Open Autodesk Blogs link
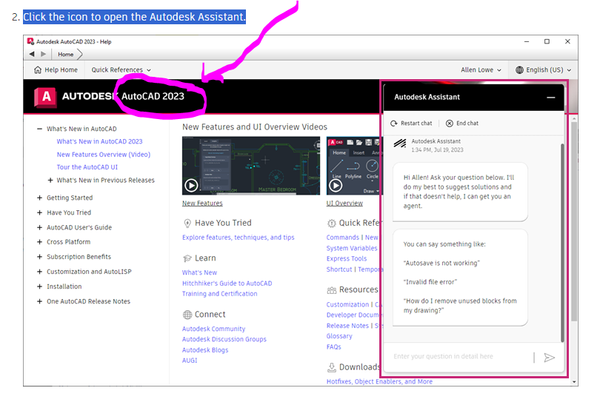This screenshot has height=413, width=600. (205, 350)
